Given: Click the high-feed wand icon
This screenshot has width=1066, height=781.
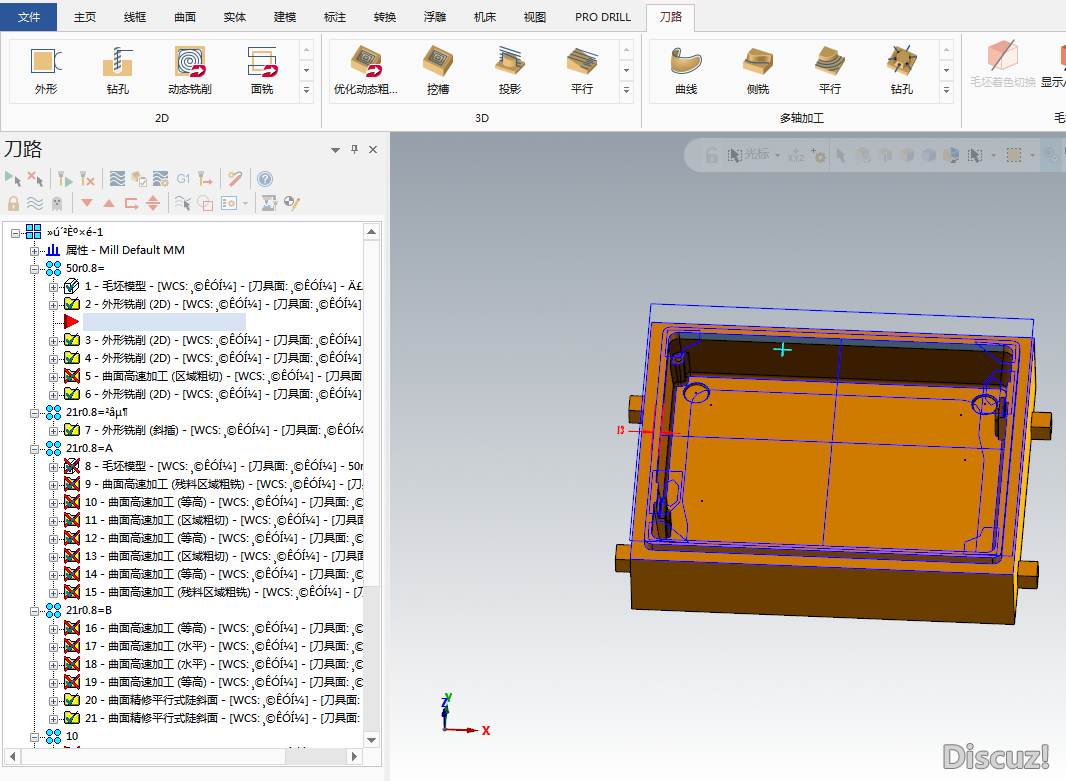Looking at the screenshot, I should point(235,179).
